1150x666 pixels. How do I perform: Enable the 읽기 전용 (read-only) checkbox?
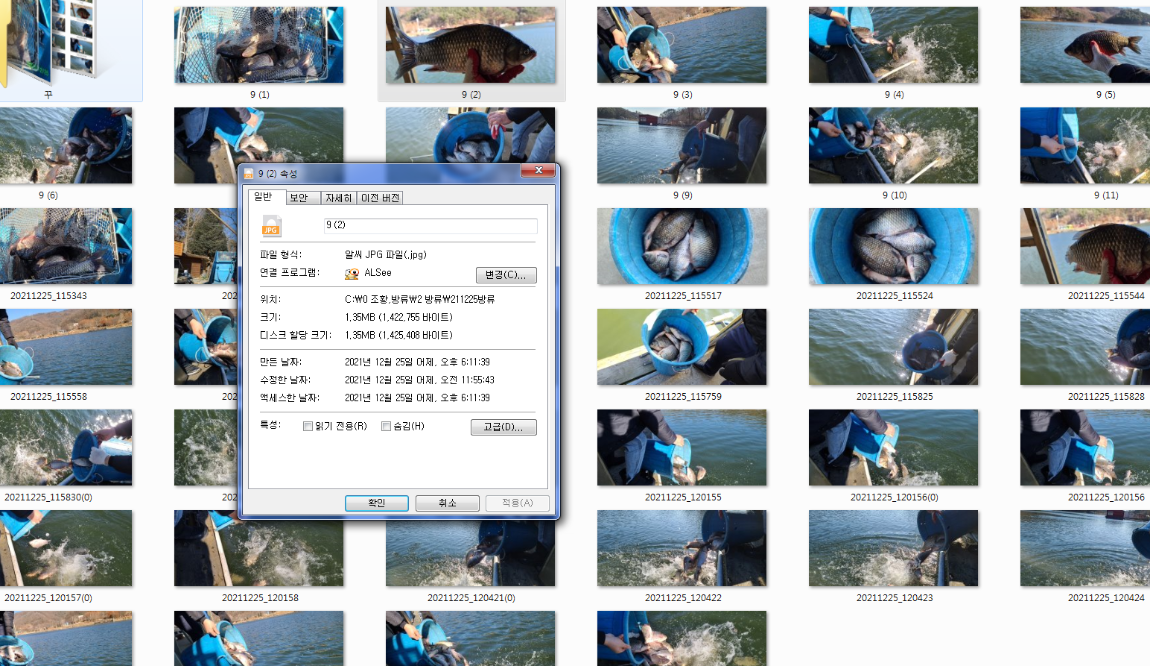click(x=308, y=426)
